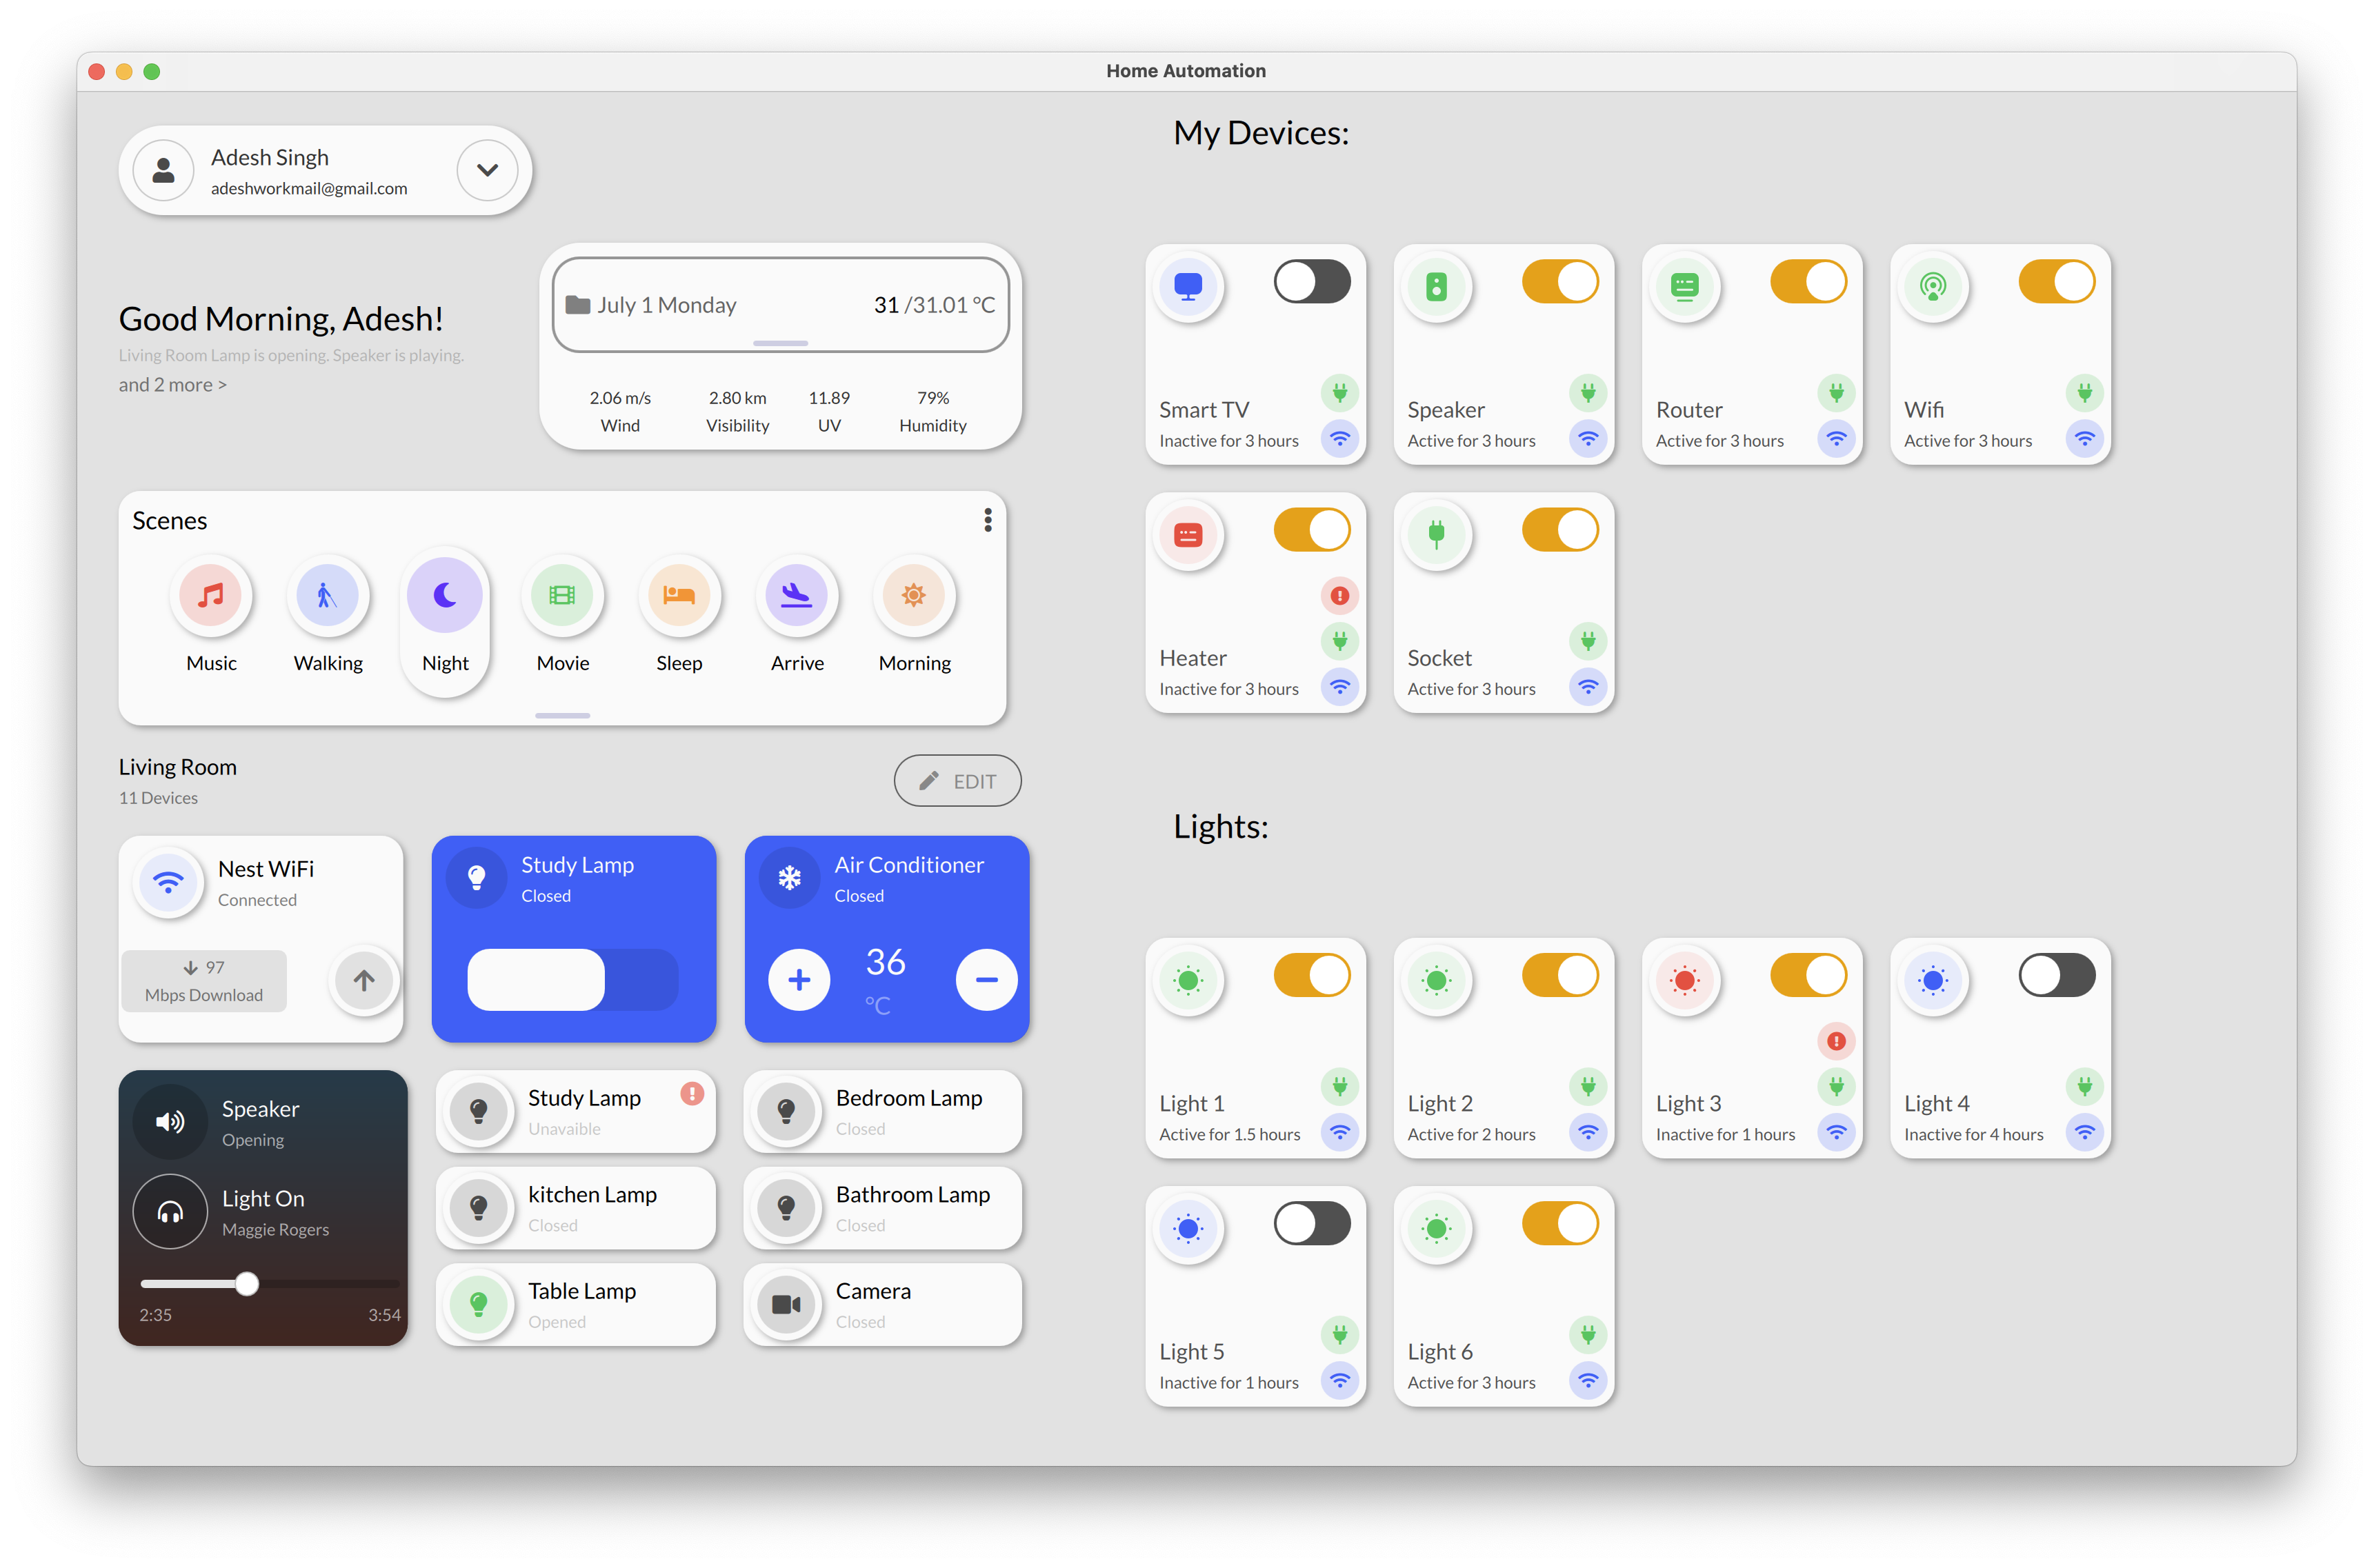Activate the Music scene icon

pyautogui.click(x=210, y=595)
